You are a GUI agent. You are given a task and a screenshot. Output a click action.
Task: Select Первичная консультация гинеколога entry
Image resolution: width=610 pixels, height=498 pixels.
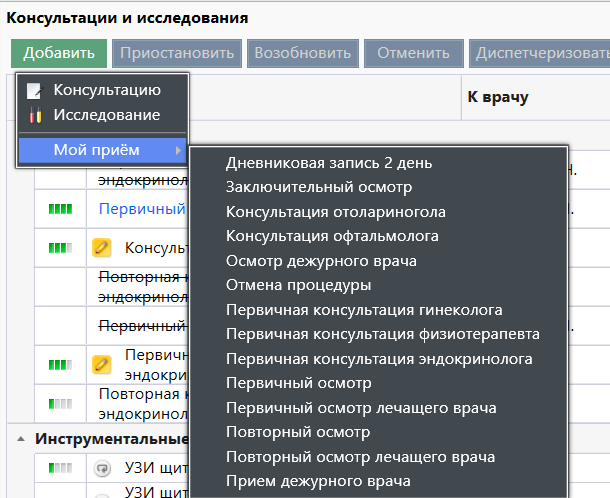pyautogui.click(x=364, y=310)
